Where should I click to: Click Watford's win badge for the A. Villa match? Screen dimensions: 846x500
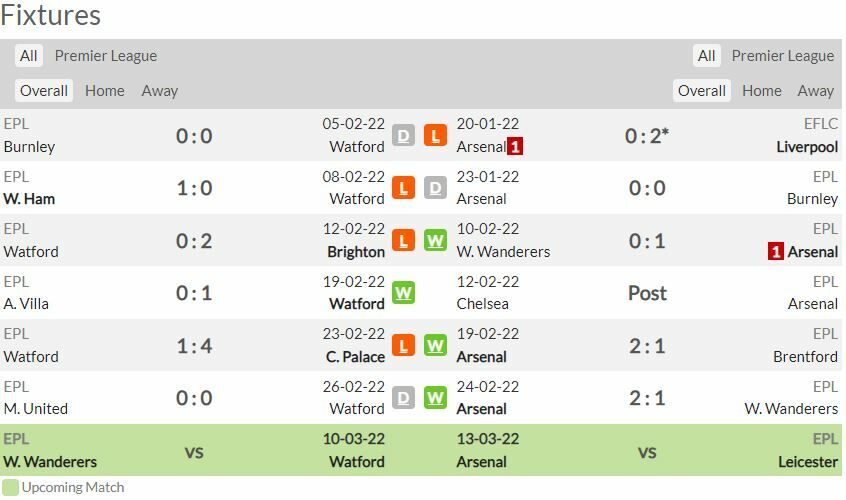[x=403, y=293]
